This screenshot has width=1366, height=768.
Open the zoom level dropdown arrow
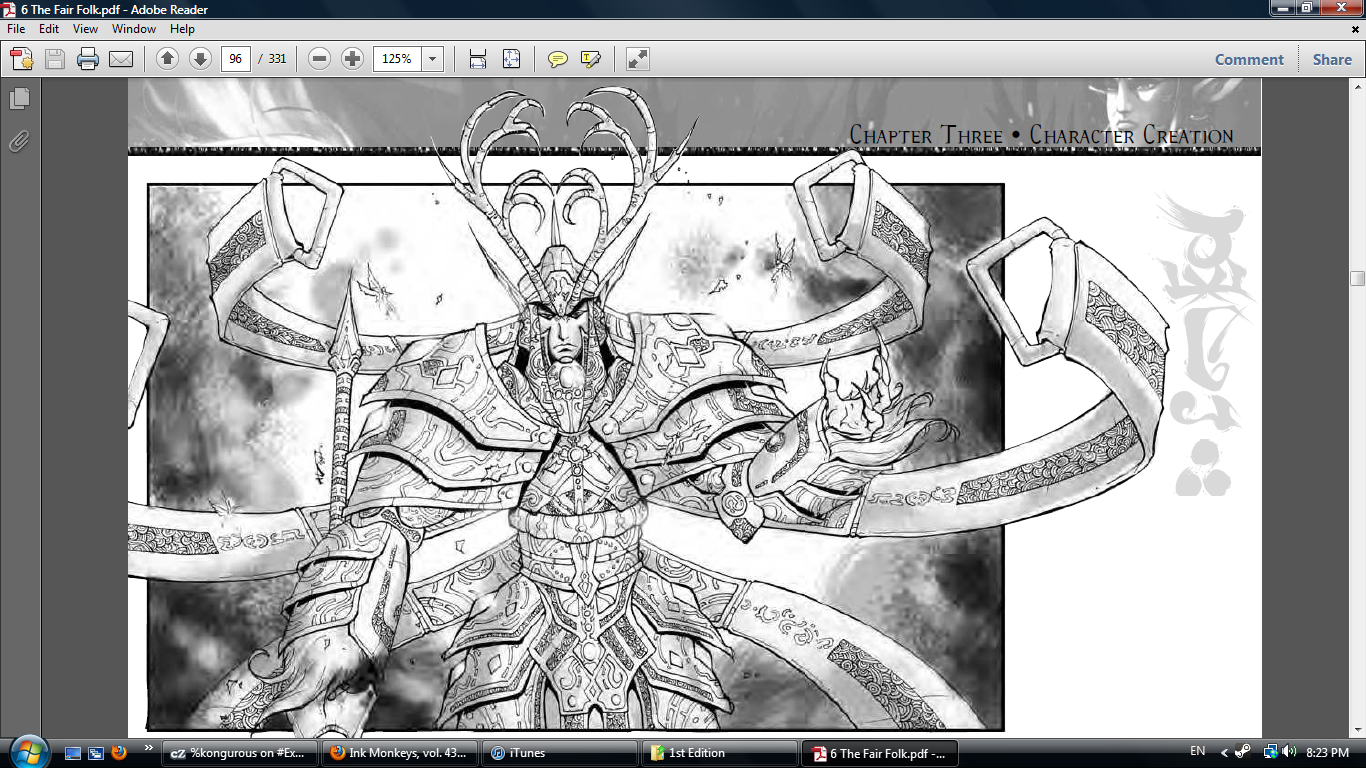[x=433, y=59]
